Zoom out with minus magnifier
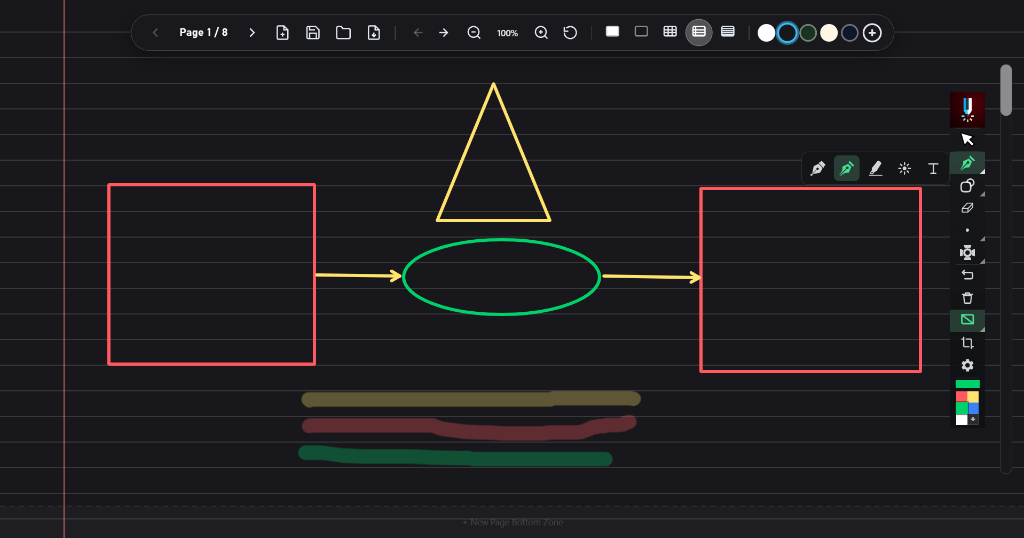1024x538 pixels. (x=474, y=33)
